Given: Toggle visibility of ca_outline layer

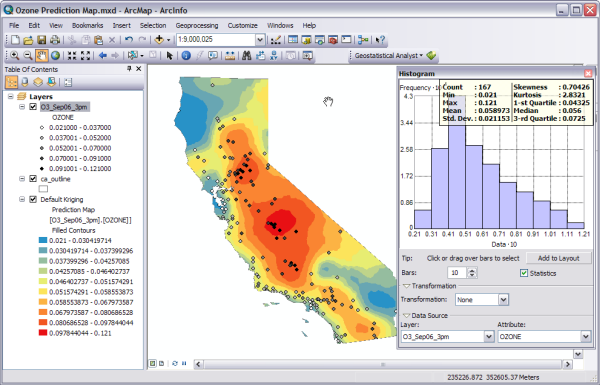Looking at the screenshot, I should 33,179.
